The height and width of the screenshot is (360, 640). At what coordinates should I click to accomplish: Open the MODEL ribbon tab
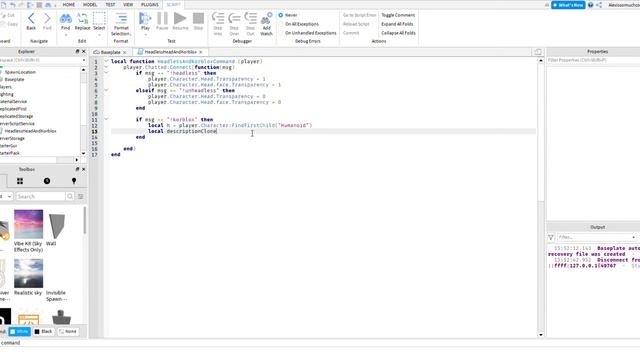coord(90,4)
